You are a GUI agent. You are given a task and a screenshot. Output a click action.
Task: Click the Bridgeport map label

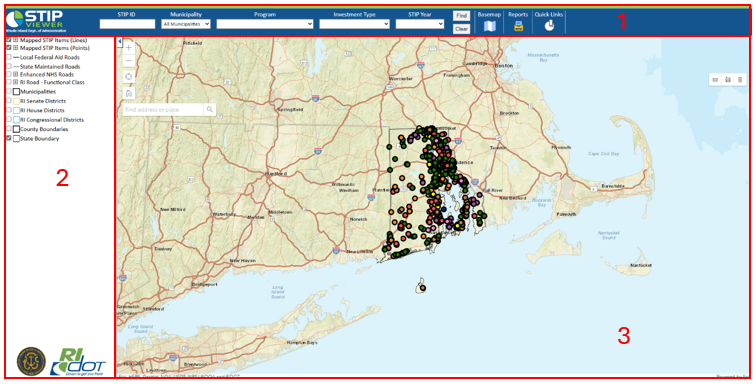(205, 285)
